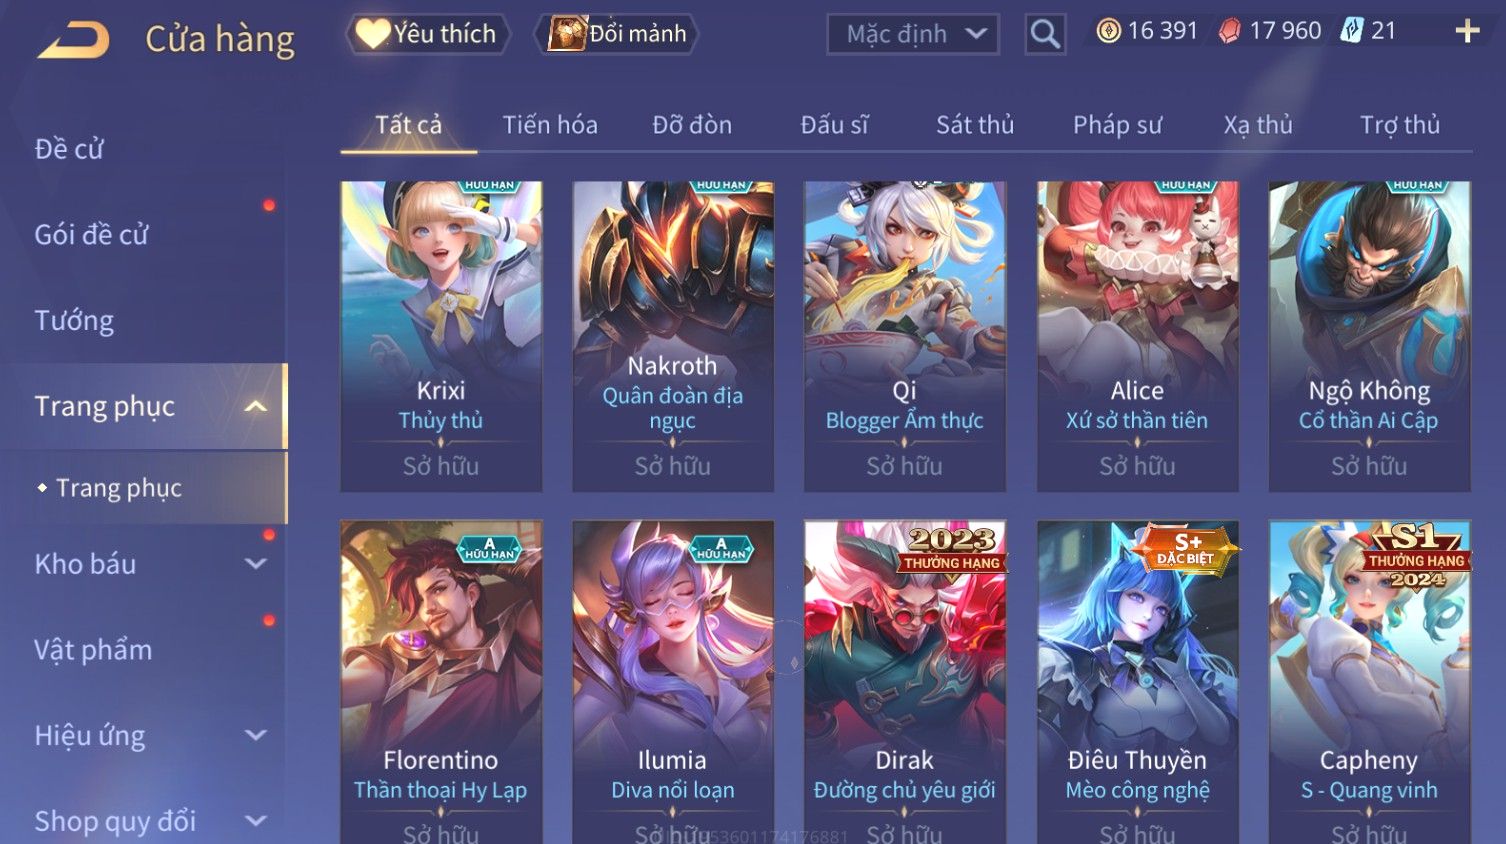Select the Krixi Thủy thủ skin card
Viewport: 1506px width, 844px height.
pos(441,336)
